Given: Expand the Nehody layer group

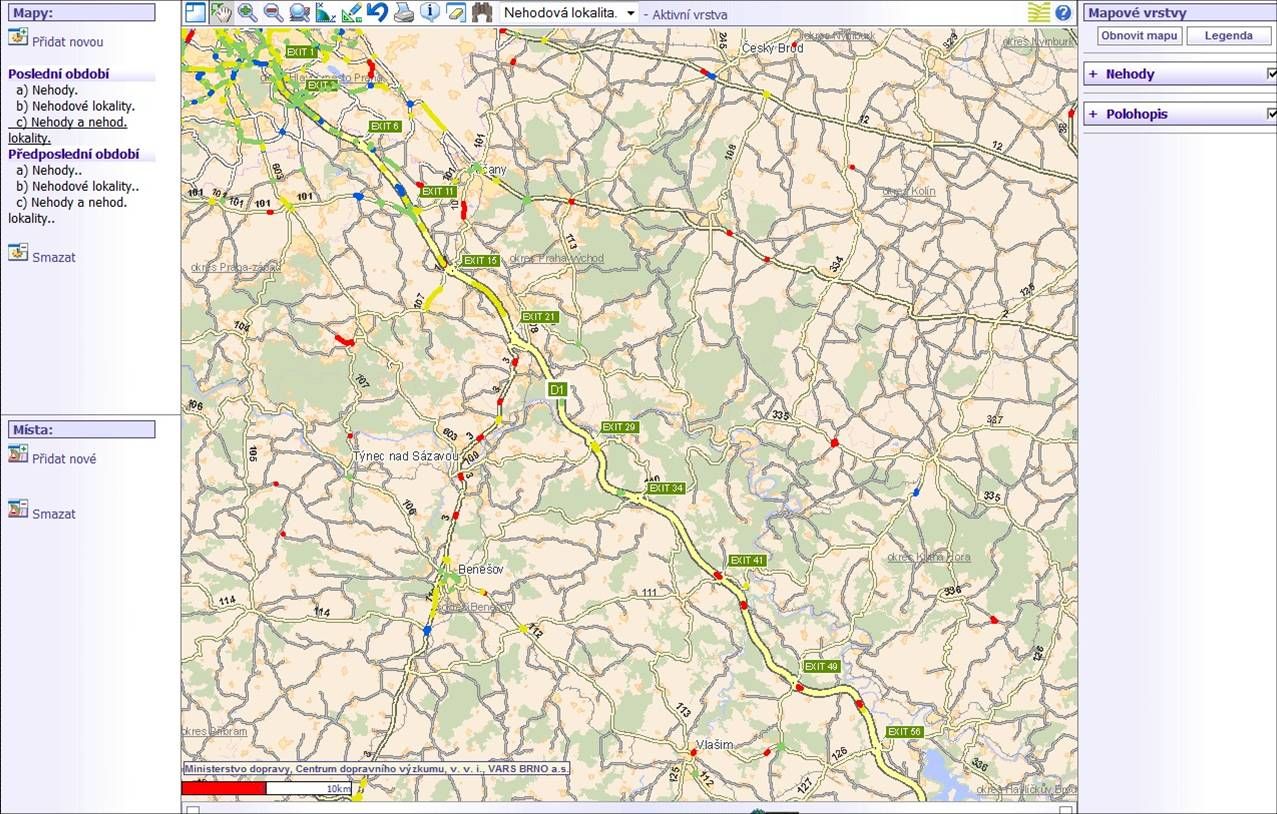Looking at the screenshot, I should pyautogui.click(x=1094, y=74).
